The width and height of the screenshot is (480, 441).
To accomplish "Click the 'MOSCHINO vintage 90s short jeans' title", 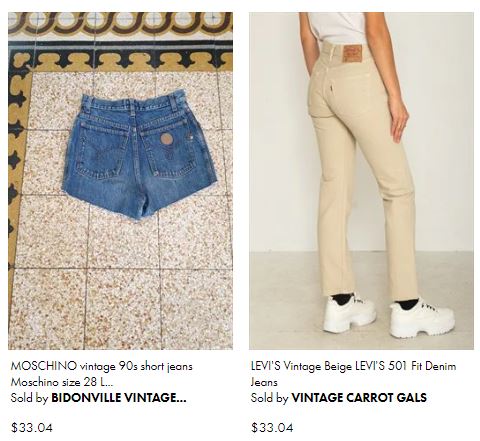I will click(102, 366).
